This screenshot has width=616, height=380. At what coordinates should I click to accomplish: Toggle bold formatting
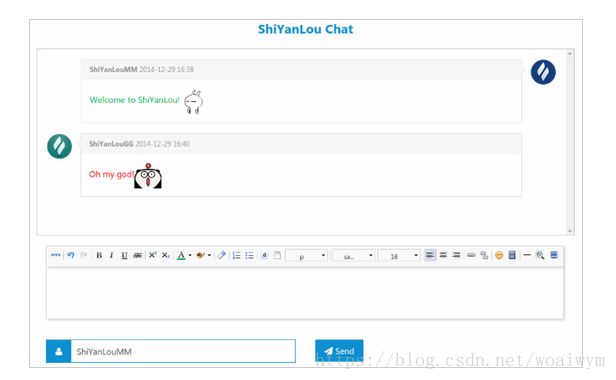point(99,255)
